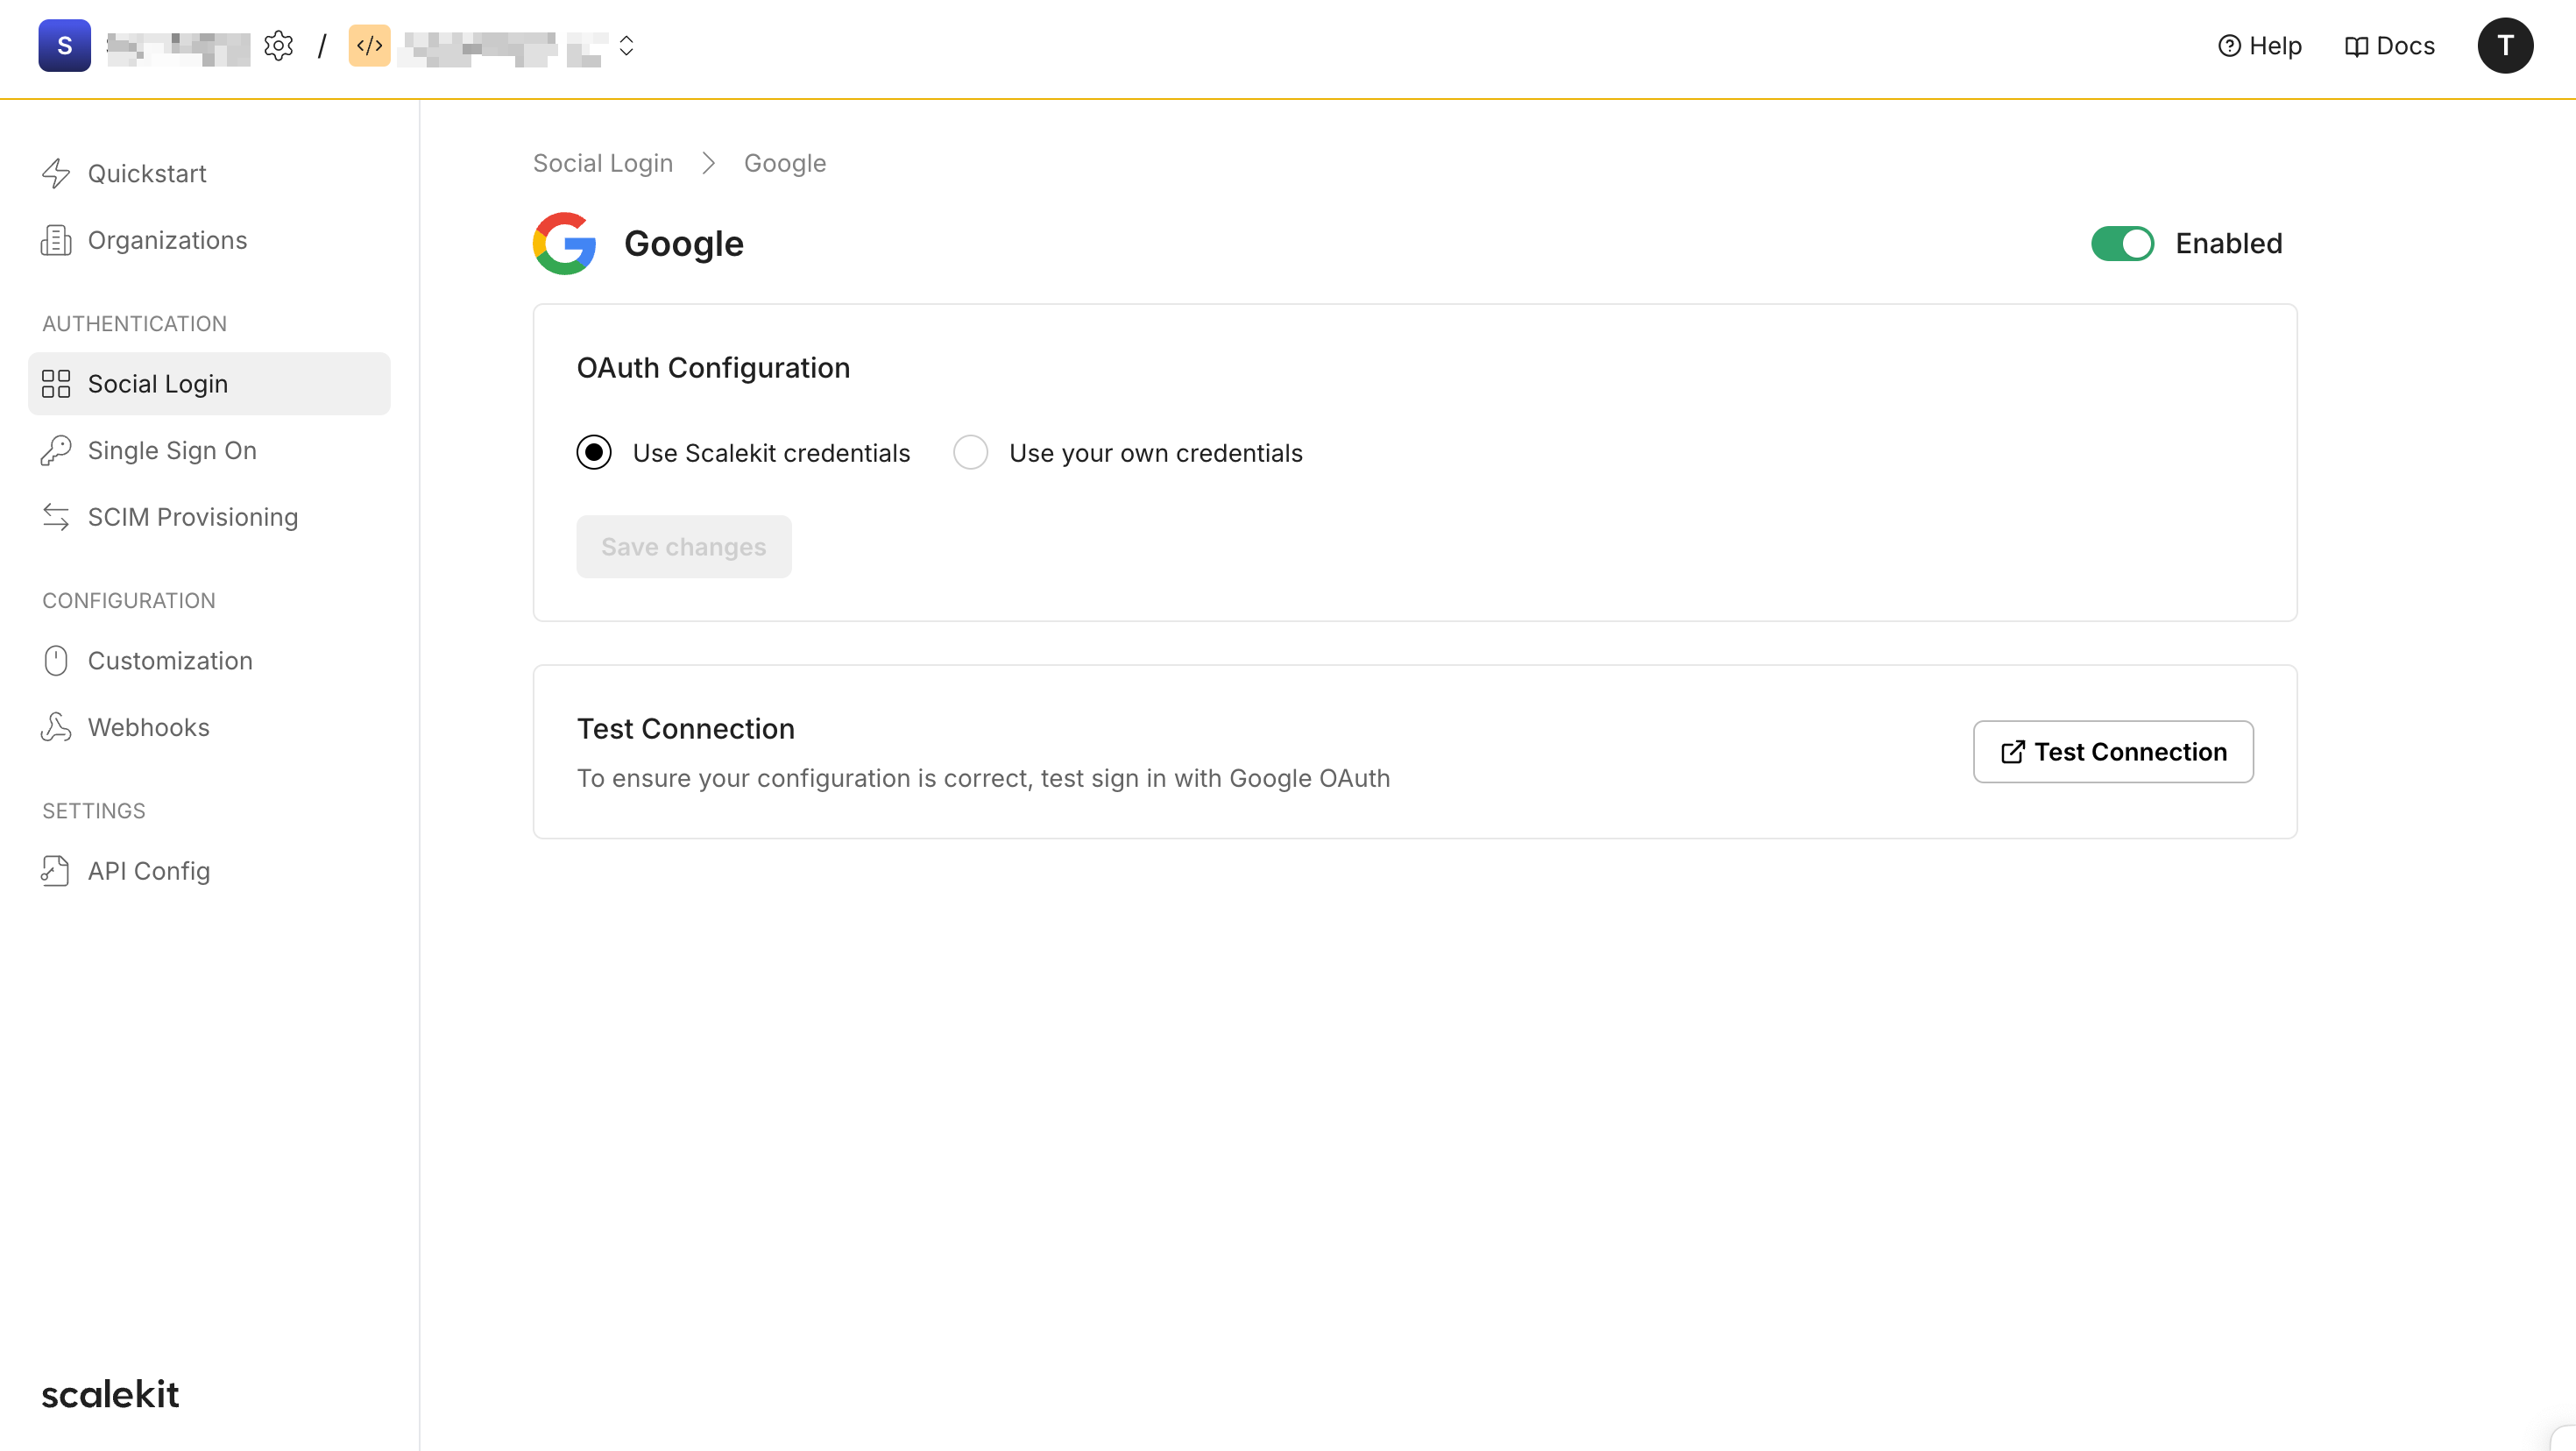This screenshot has height=1451, width=2576.
Task: Open Docs from the top bar
Action: (x=2390, y=46)
